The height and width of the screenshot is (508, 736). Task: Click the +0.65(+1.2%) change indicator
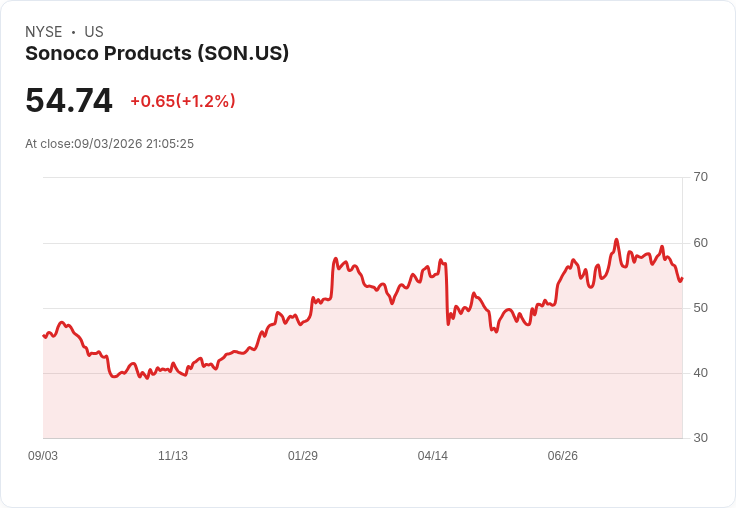tap(183, 101)
